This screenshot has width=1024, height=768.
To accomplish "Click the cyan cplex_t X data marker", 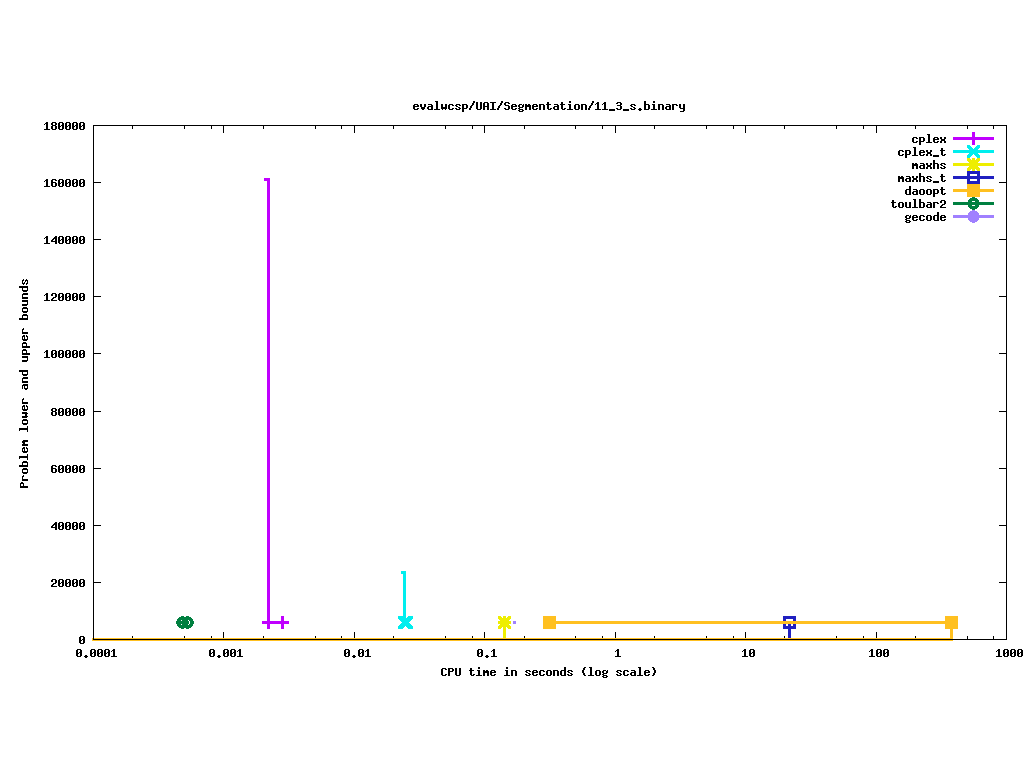I will click(x=405, y=622).
